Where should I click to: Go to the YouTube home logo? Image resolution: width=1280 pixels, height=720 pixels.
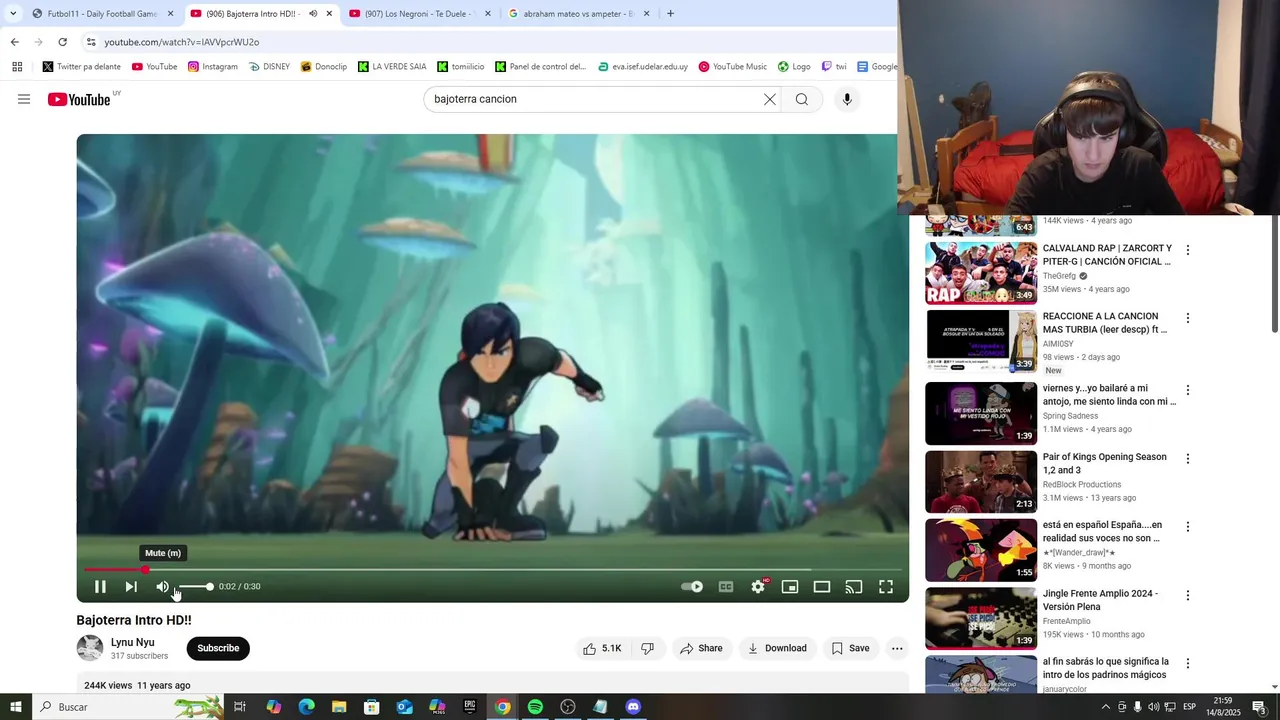tap(80, 99)
